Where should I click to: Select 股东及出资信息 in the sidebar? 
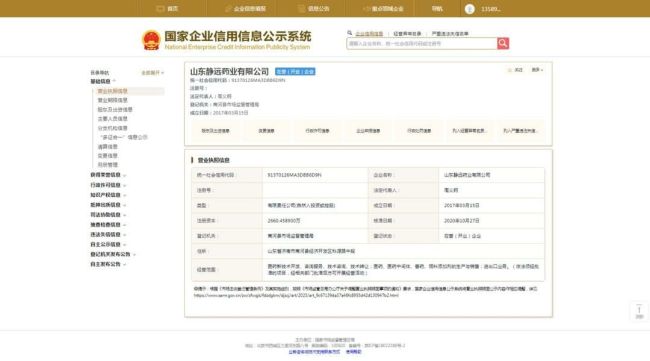pos(115,109)
